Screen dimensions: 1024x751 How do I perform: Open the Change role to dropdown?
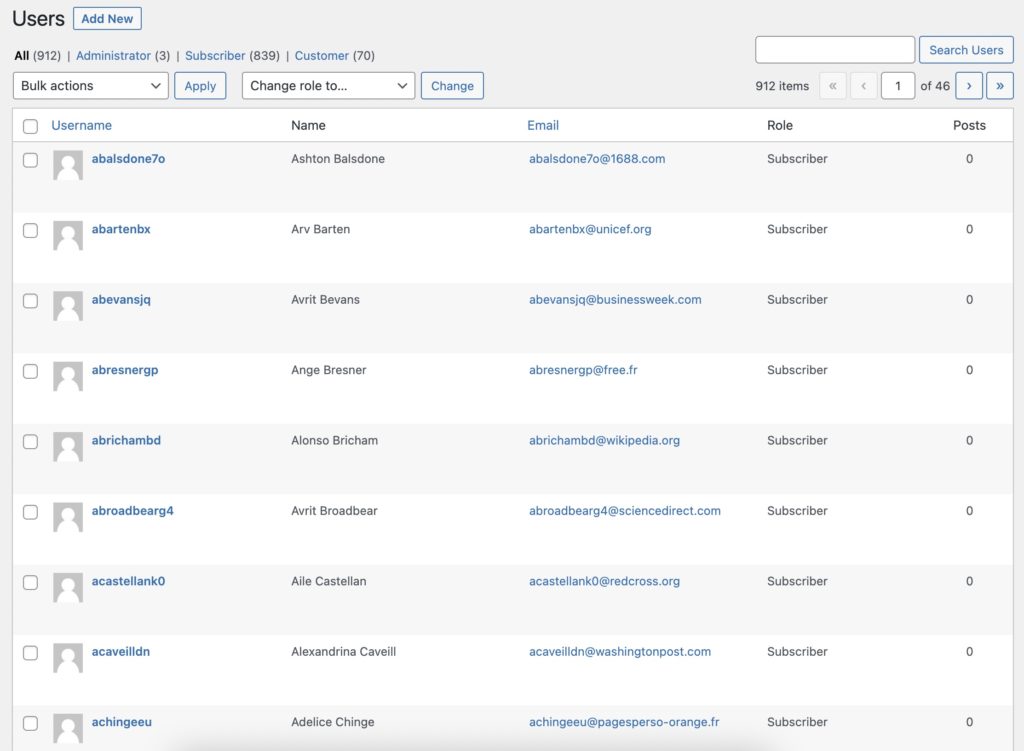328,86
